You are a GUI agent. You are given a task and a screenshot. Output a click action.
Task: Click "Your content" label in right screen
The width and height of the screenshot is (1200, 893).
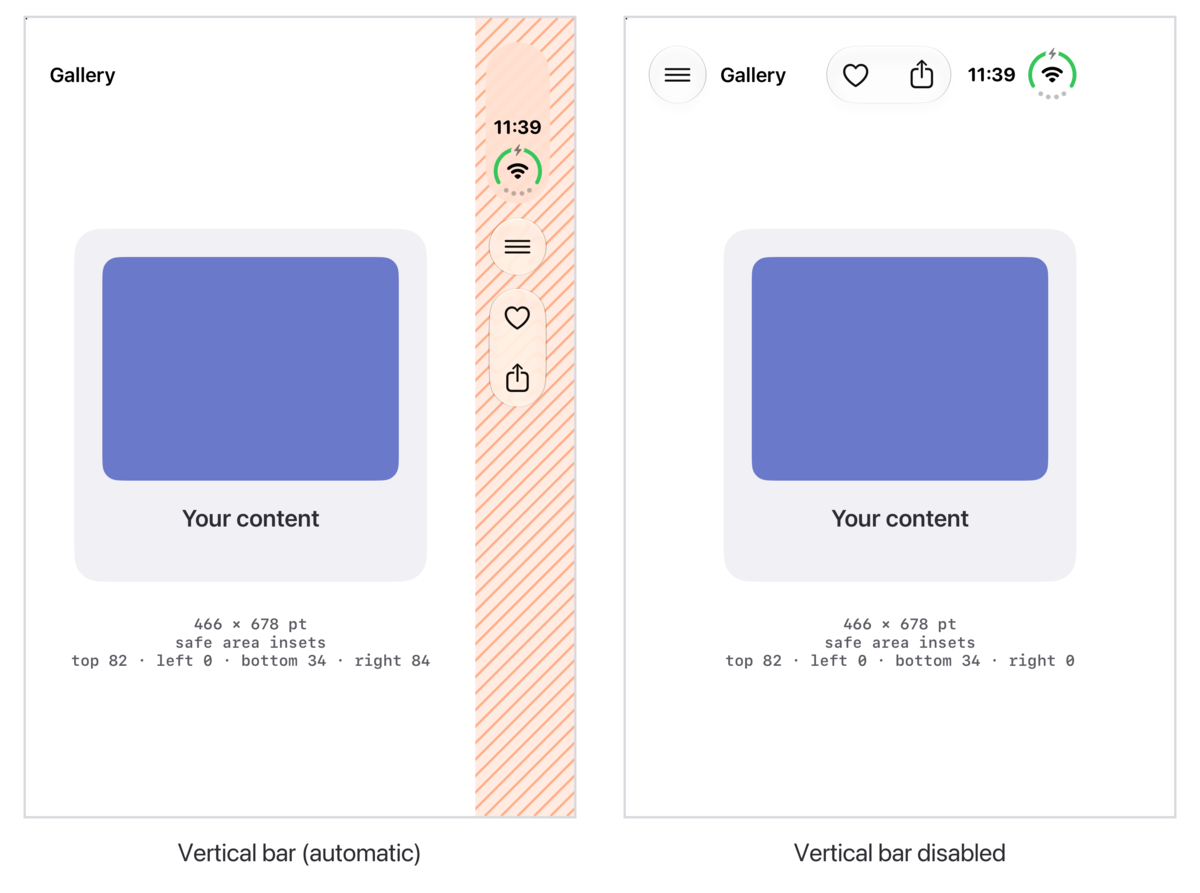pyautogui.click(x=900, y=518)
